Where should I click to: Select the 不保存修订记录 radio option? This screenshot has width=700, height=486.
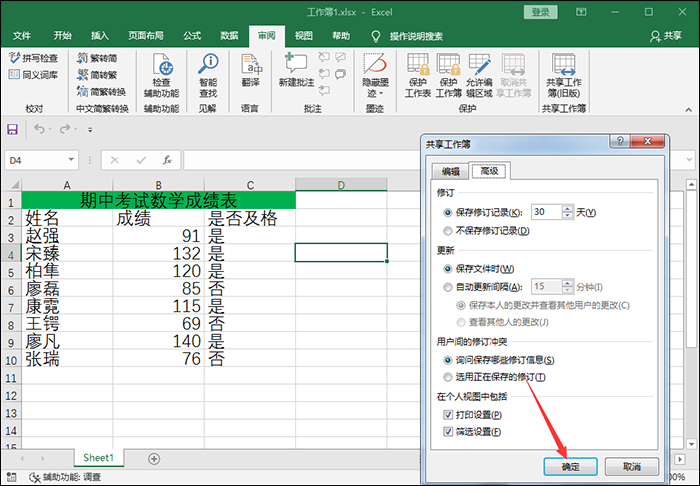(x=447, y=231)
